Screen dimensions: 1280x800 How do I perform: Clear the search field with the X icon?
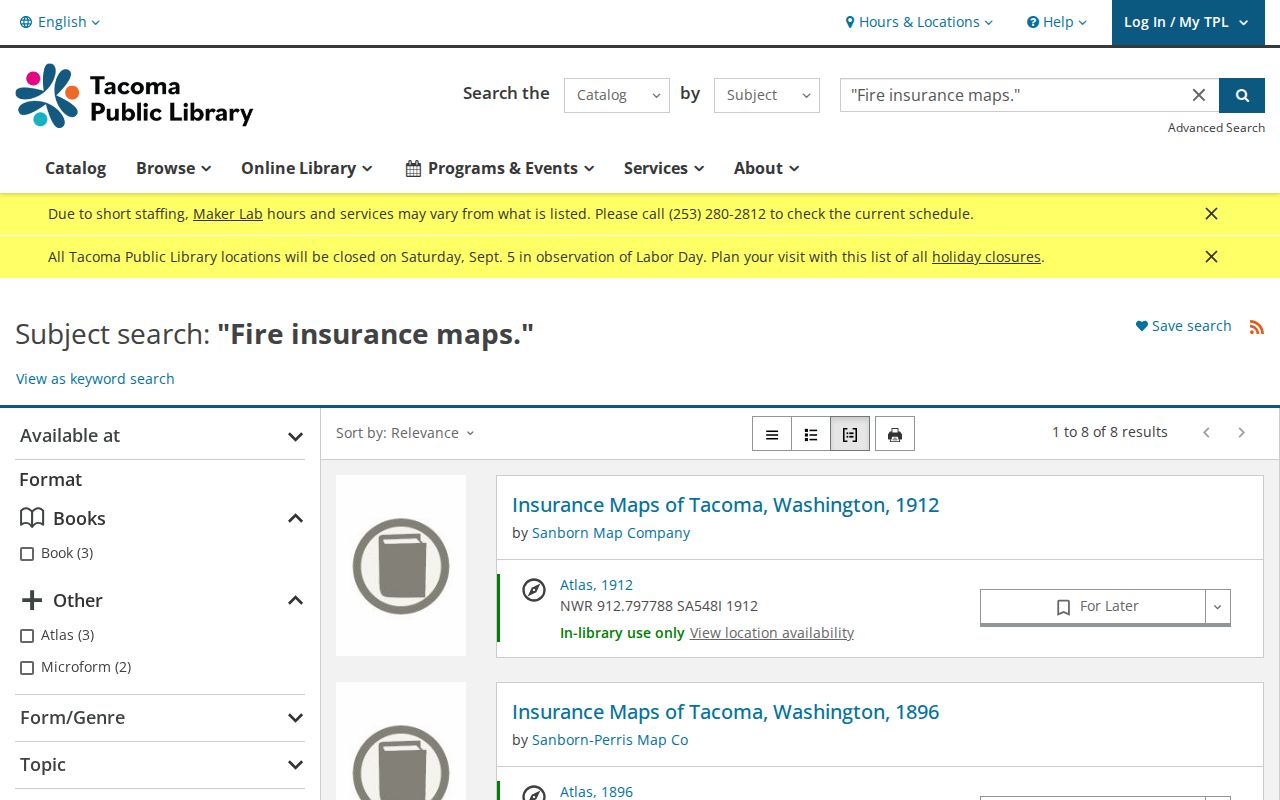tap(1199, 95)
